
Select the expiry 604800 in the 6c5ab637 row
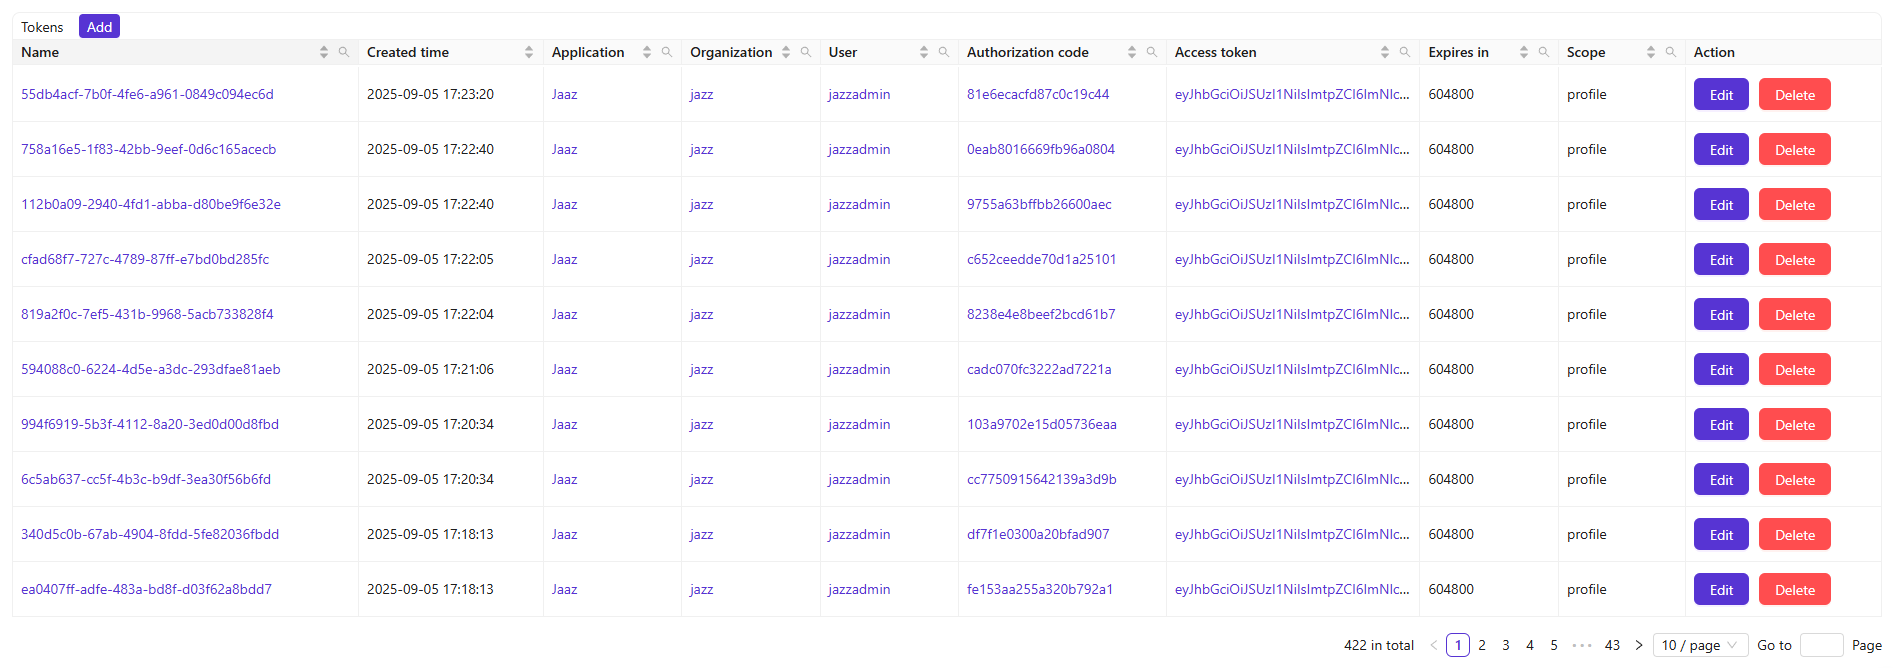(1451, 479)
